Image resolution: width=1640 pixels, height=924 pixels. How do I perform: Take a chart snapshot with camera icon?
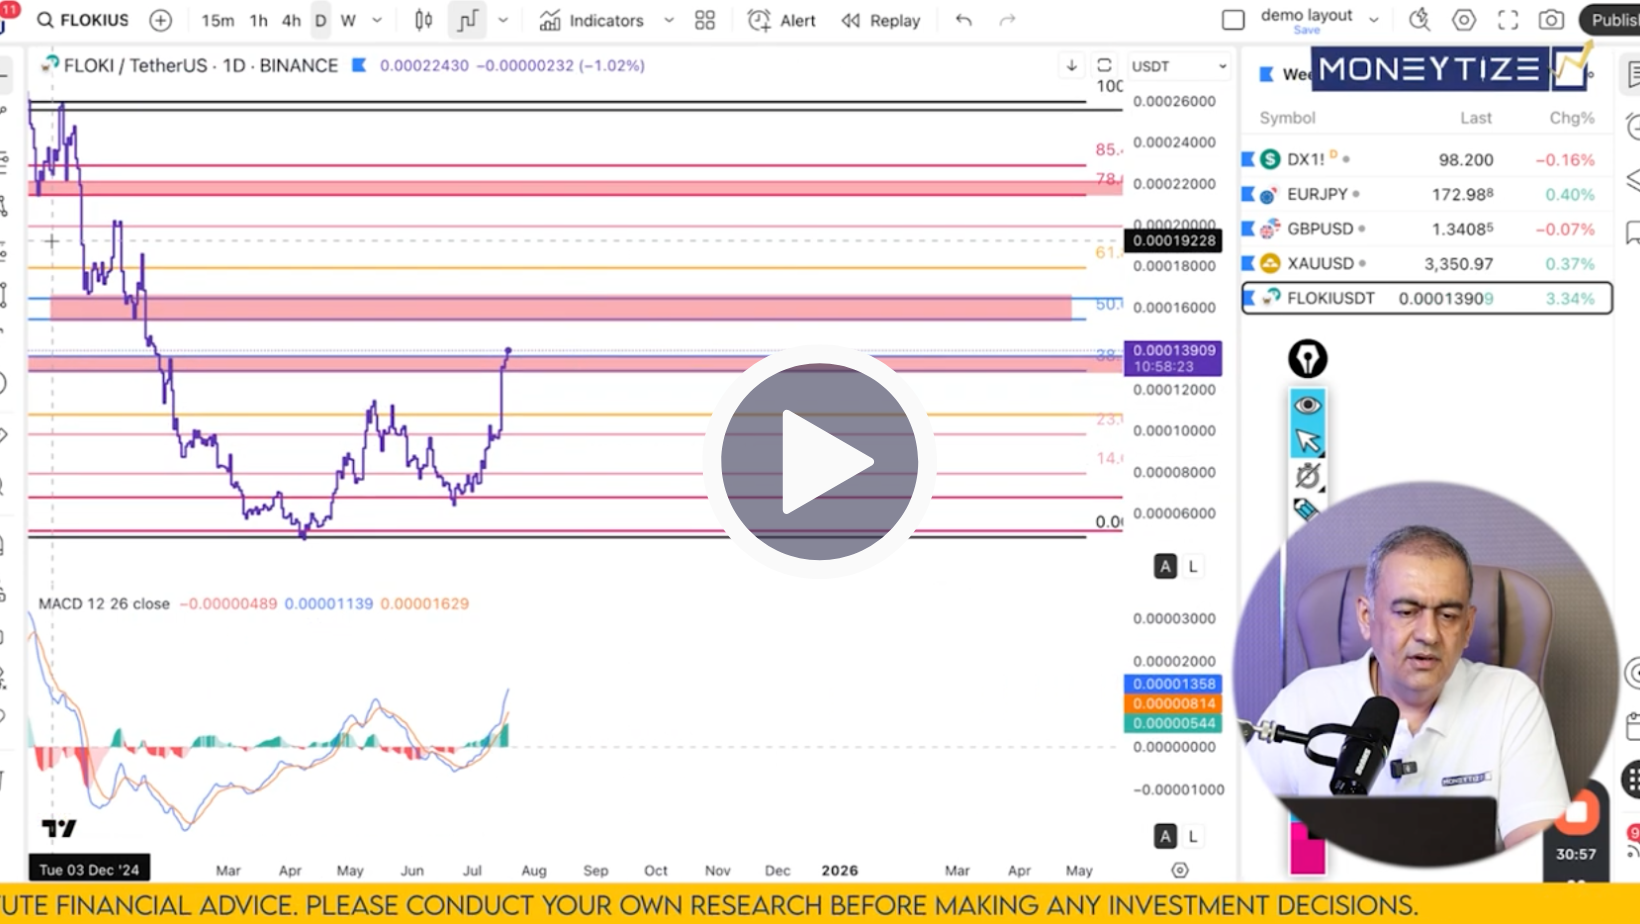pos(1551,20)
